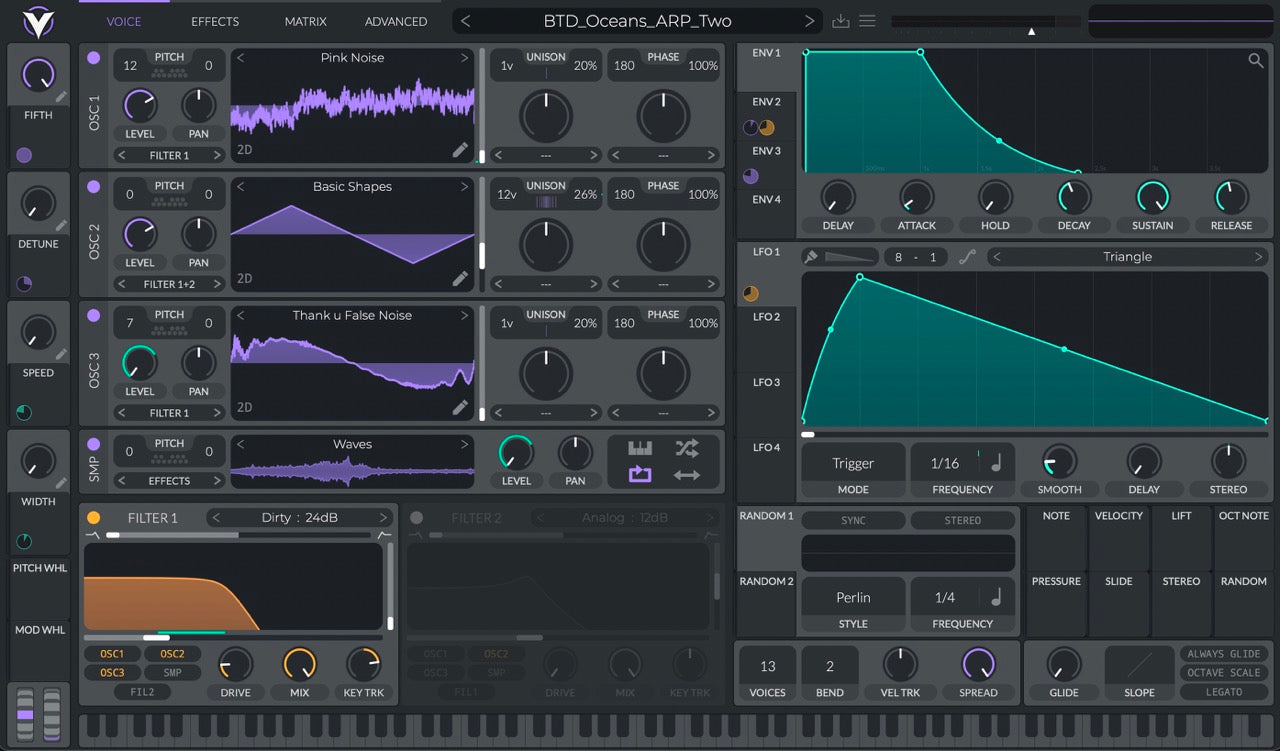This screenshot has height=751, width=1280.
Task: Click the OCTAVE SCALE button
Action: point(1224,673)
